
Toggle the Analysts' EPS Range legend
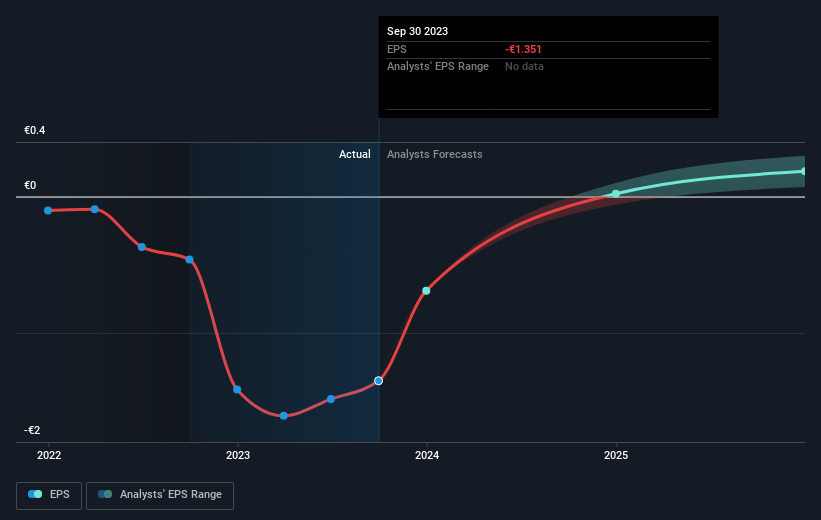pos(160,495)
